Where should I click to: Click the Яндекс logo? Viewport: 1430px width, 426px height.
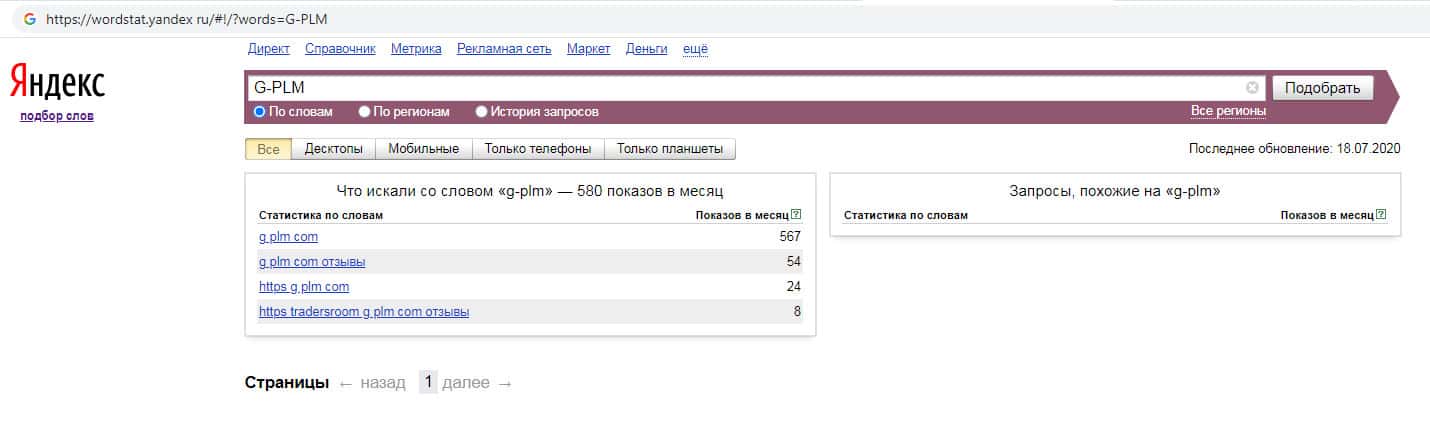(57, 83)
